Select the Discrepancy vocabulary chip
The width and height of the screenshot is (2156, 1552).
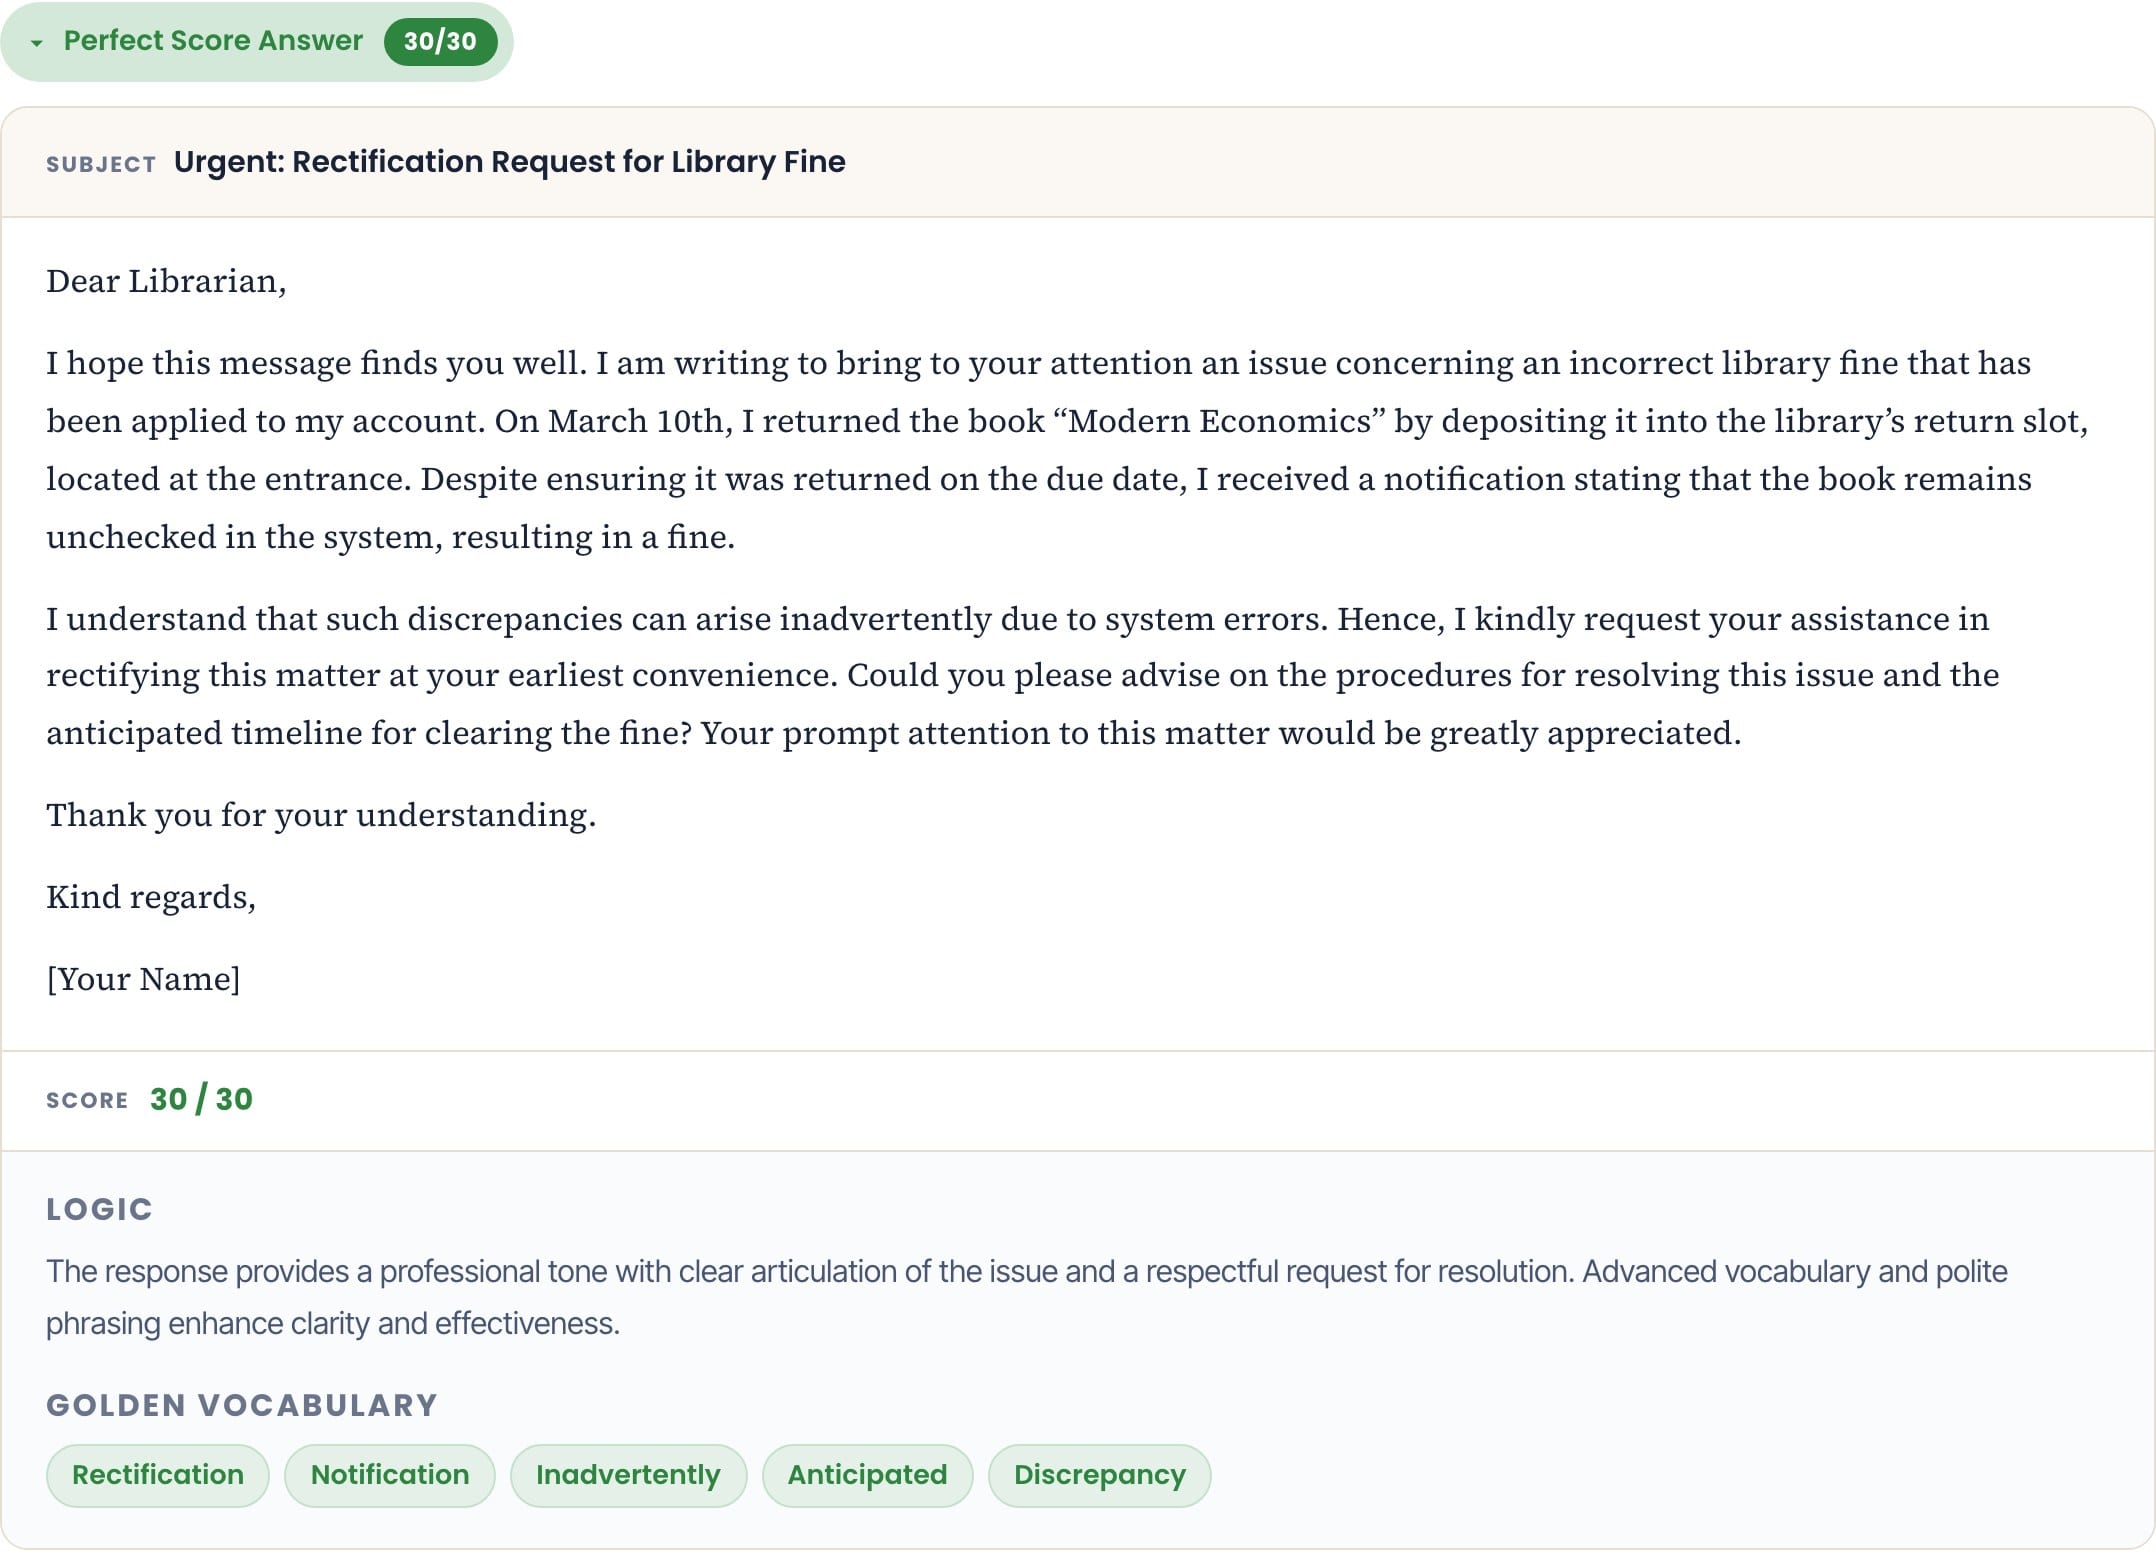(1099, 1475)
